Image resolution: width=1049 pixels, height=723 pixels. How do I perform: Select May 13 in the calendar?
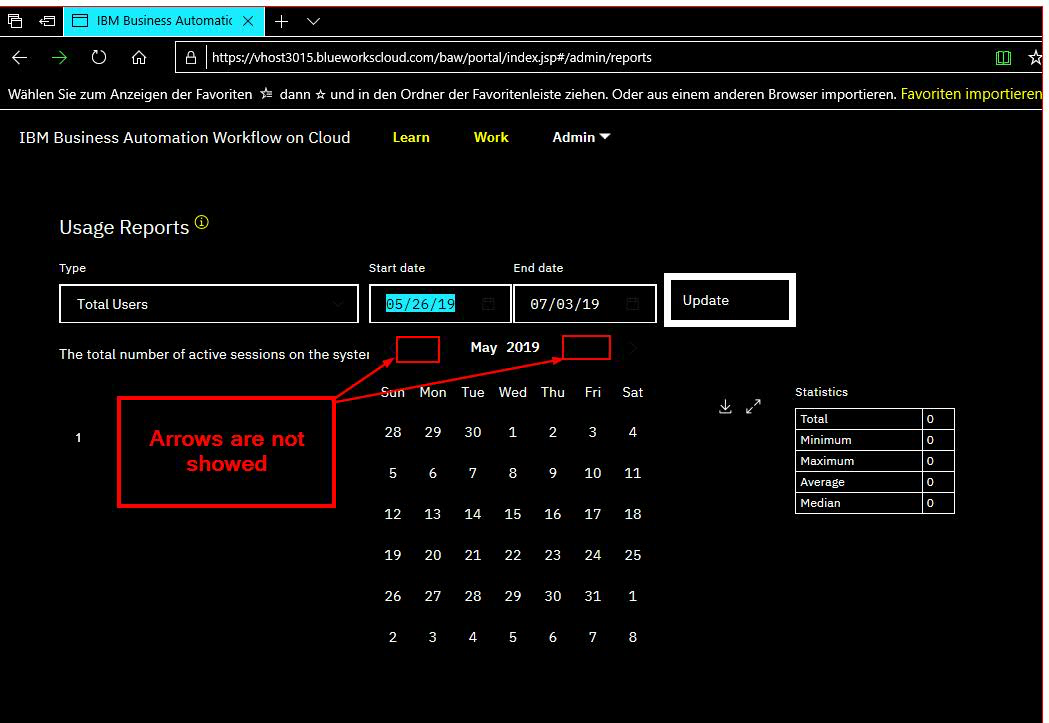click(x=433, y=514)
